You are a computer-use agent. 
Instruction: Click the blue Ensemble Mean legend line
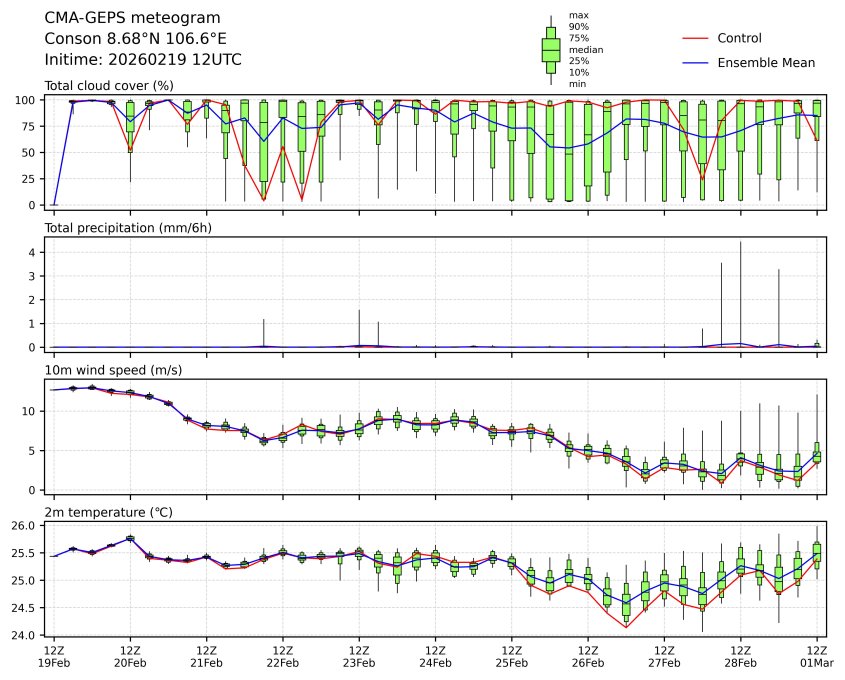point(694,62)
